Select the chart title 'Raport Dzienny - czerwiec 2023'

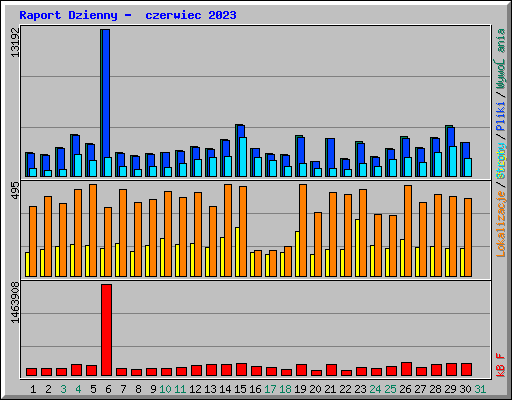[128, 15]
